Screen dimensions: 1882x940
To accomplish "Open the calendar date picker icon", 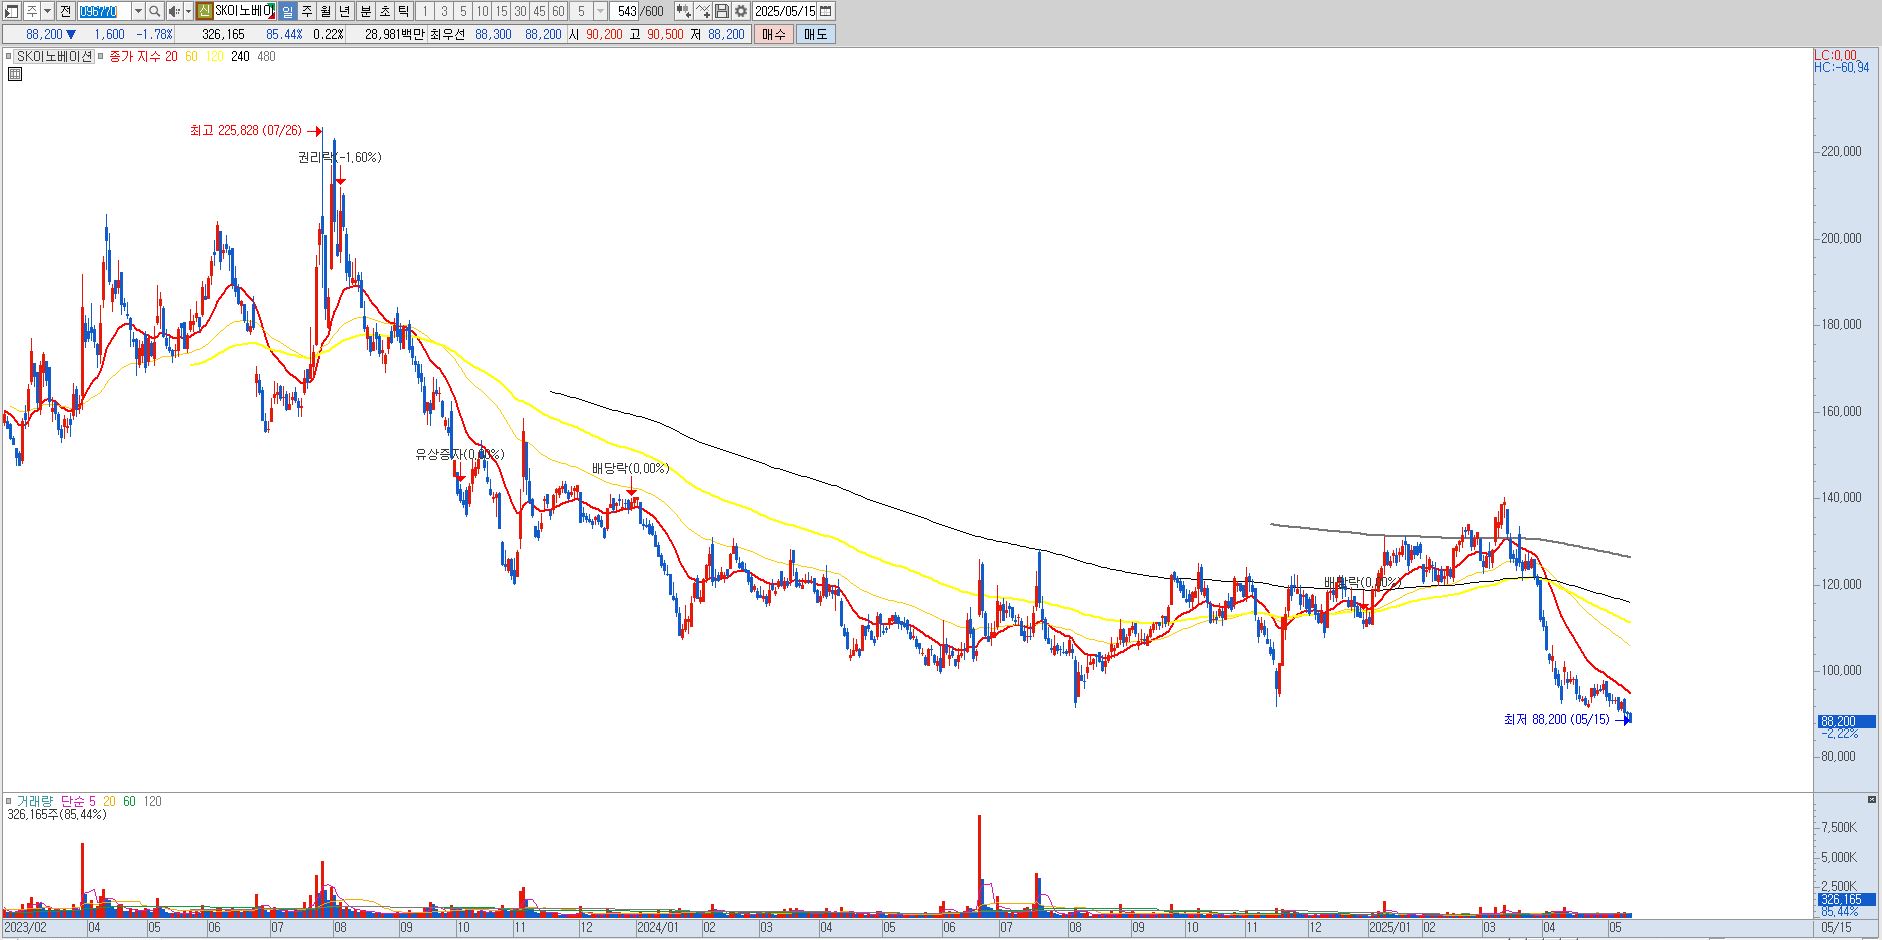I will tap(825, 11).
